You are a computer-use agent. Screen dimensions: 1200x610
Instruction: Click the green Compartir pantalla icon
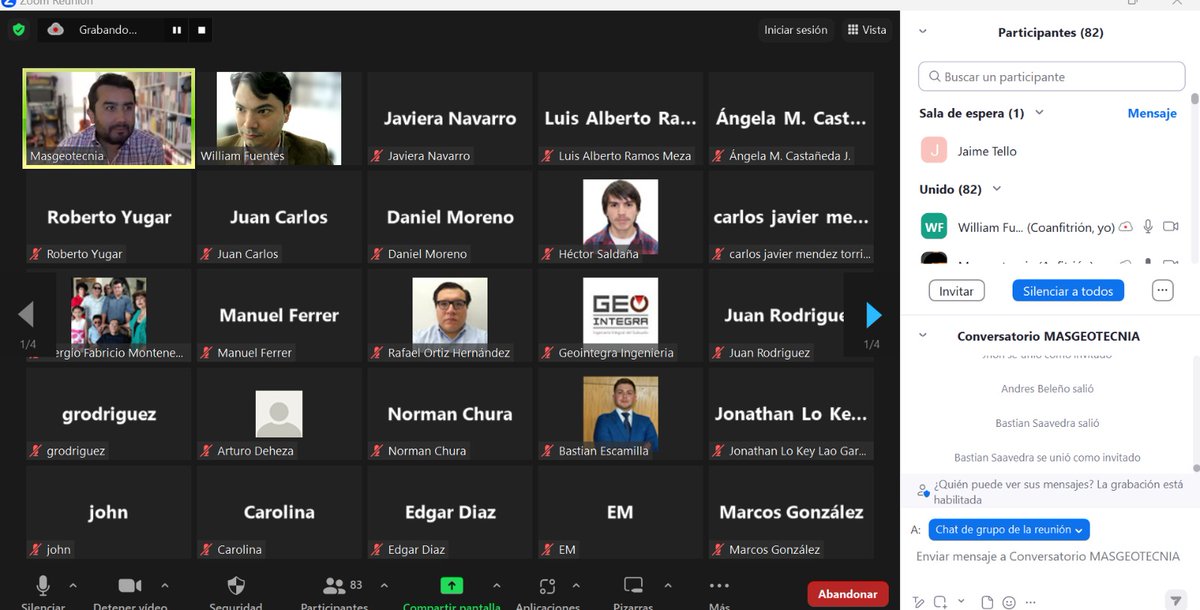pos(451,585)
